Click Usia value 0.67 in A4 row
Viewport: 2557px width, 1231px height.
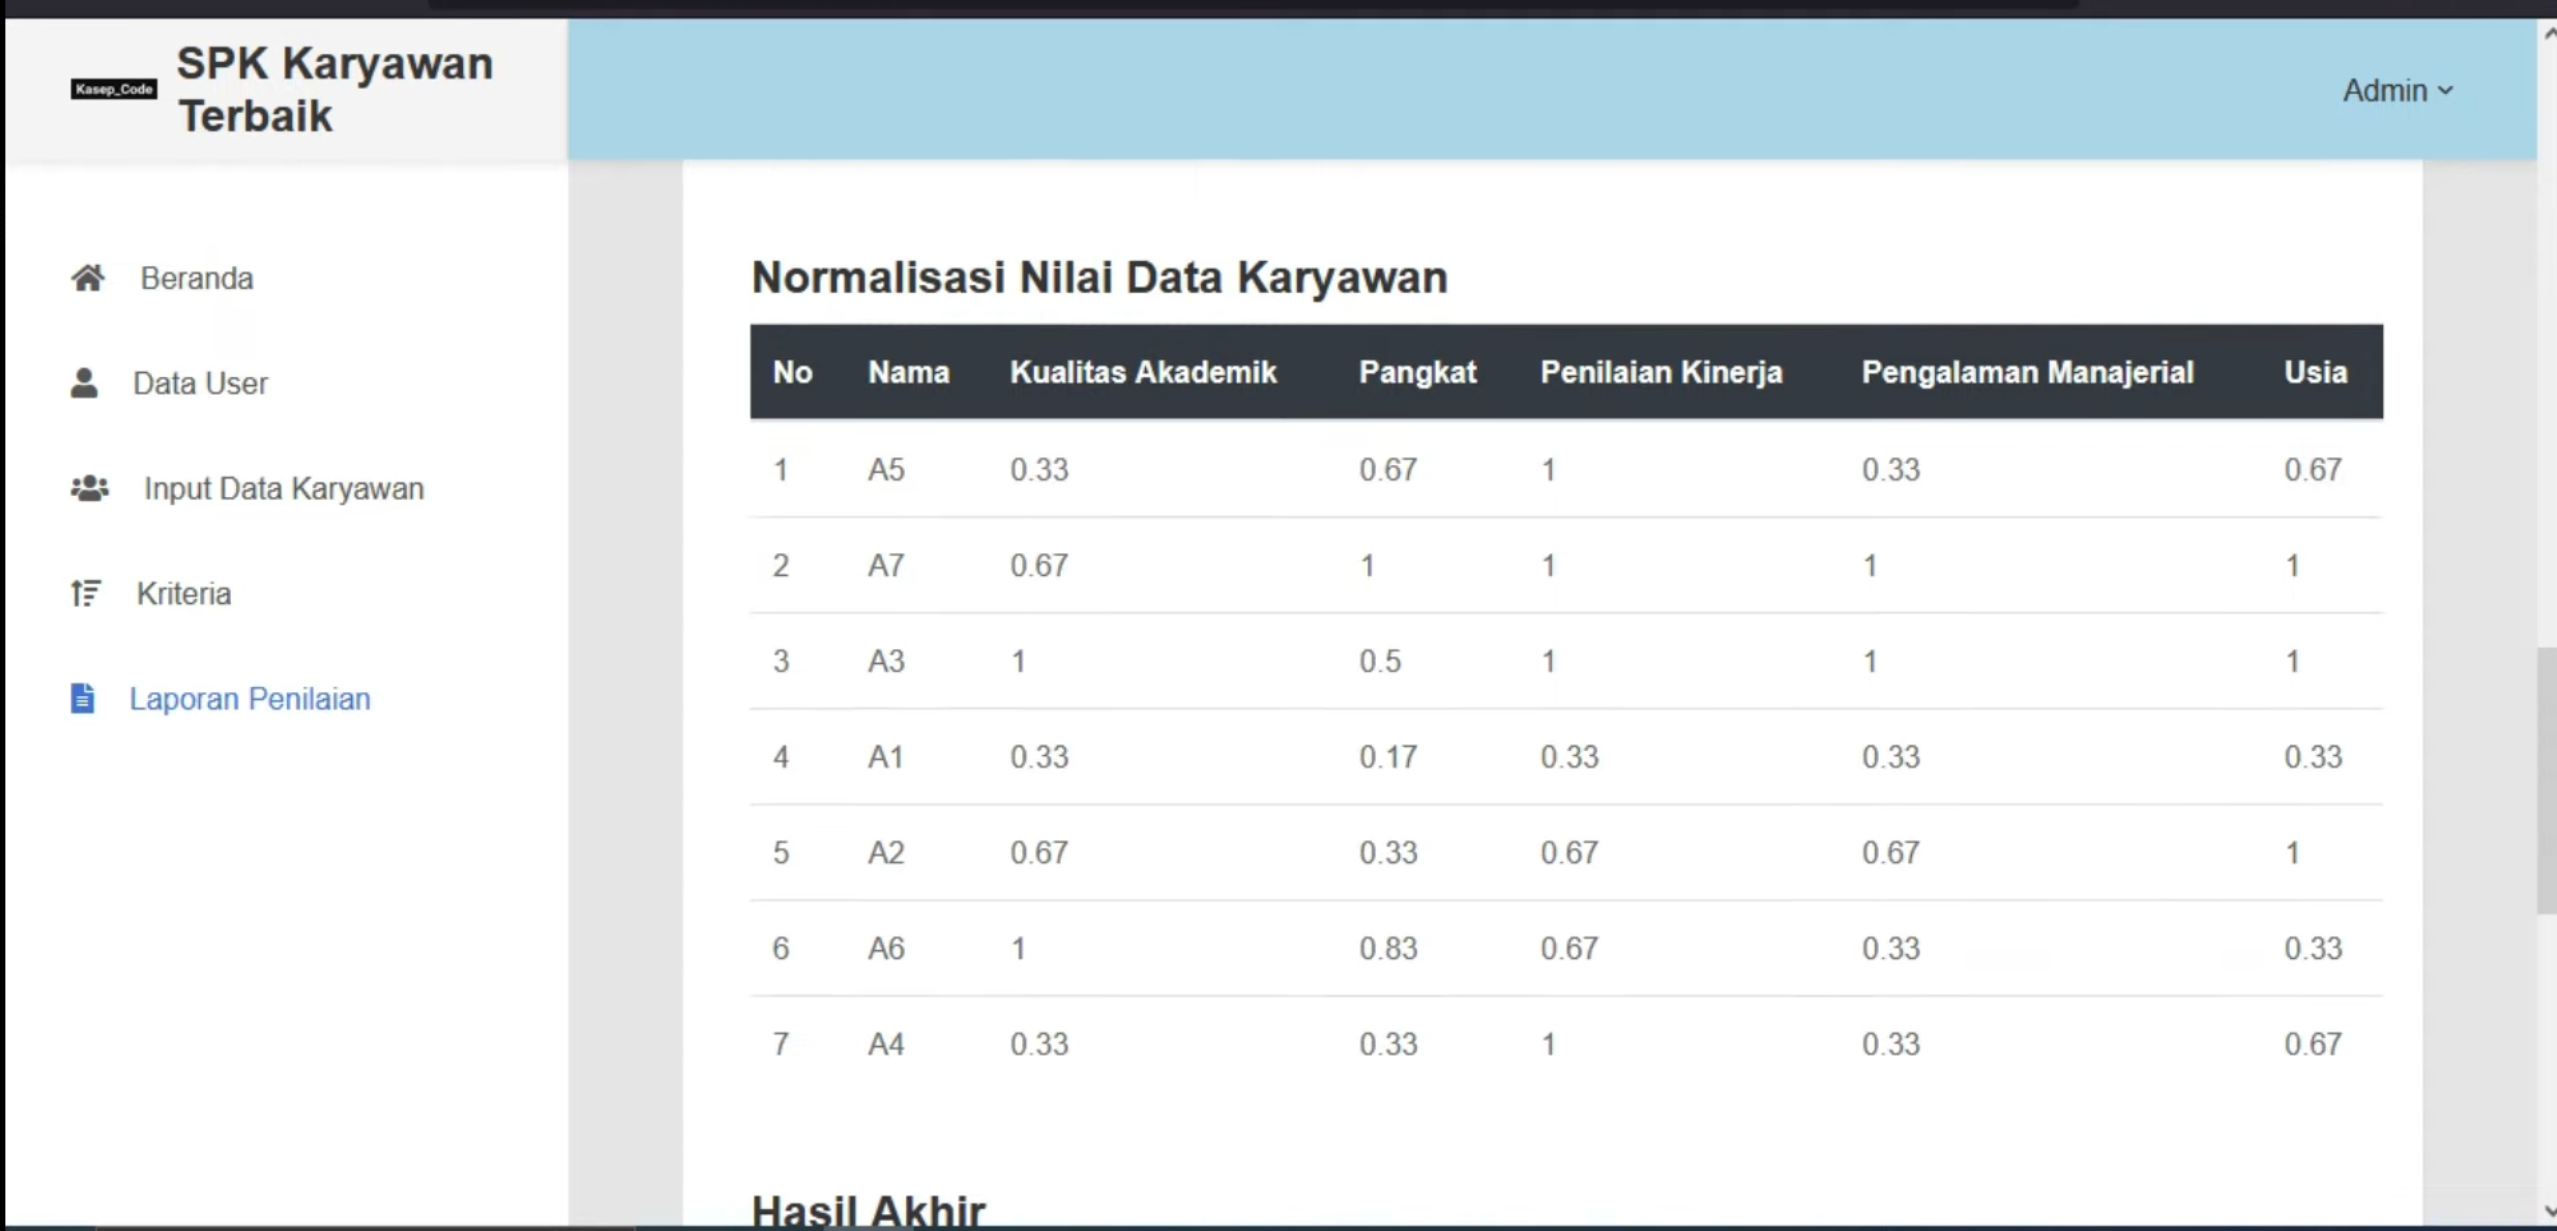pos(2313,1044)
